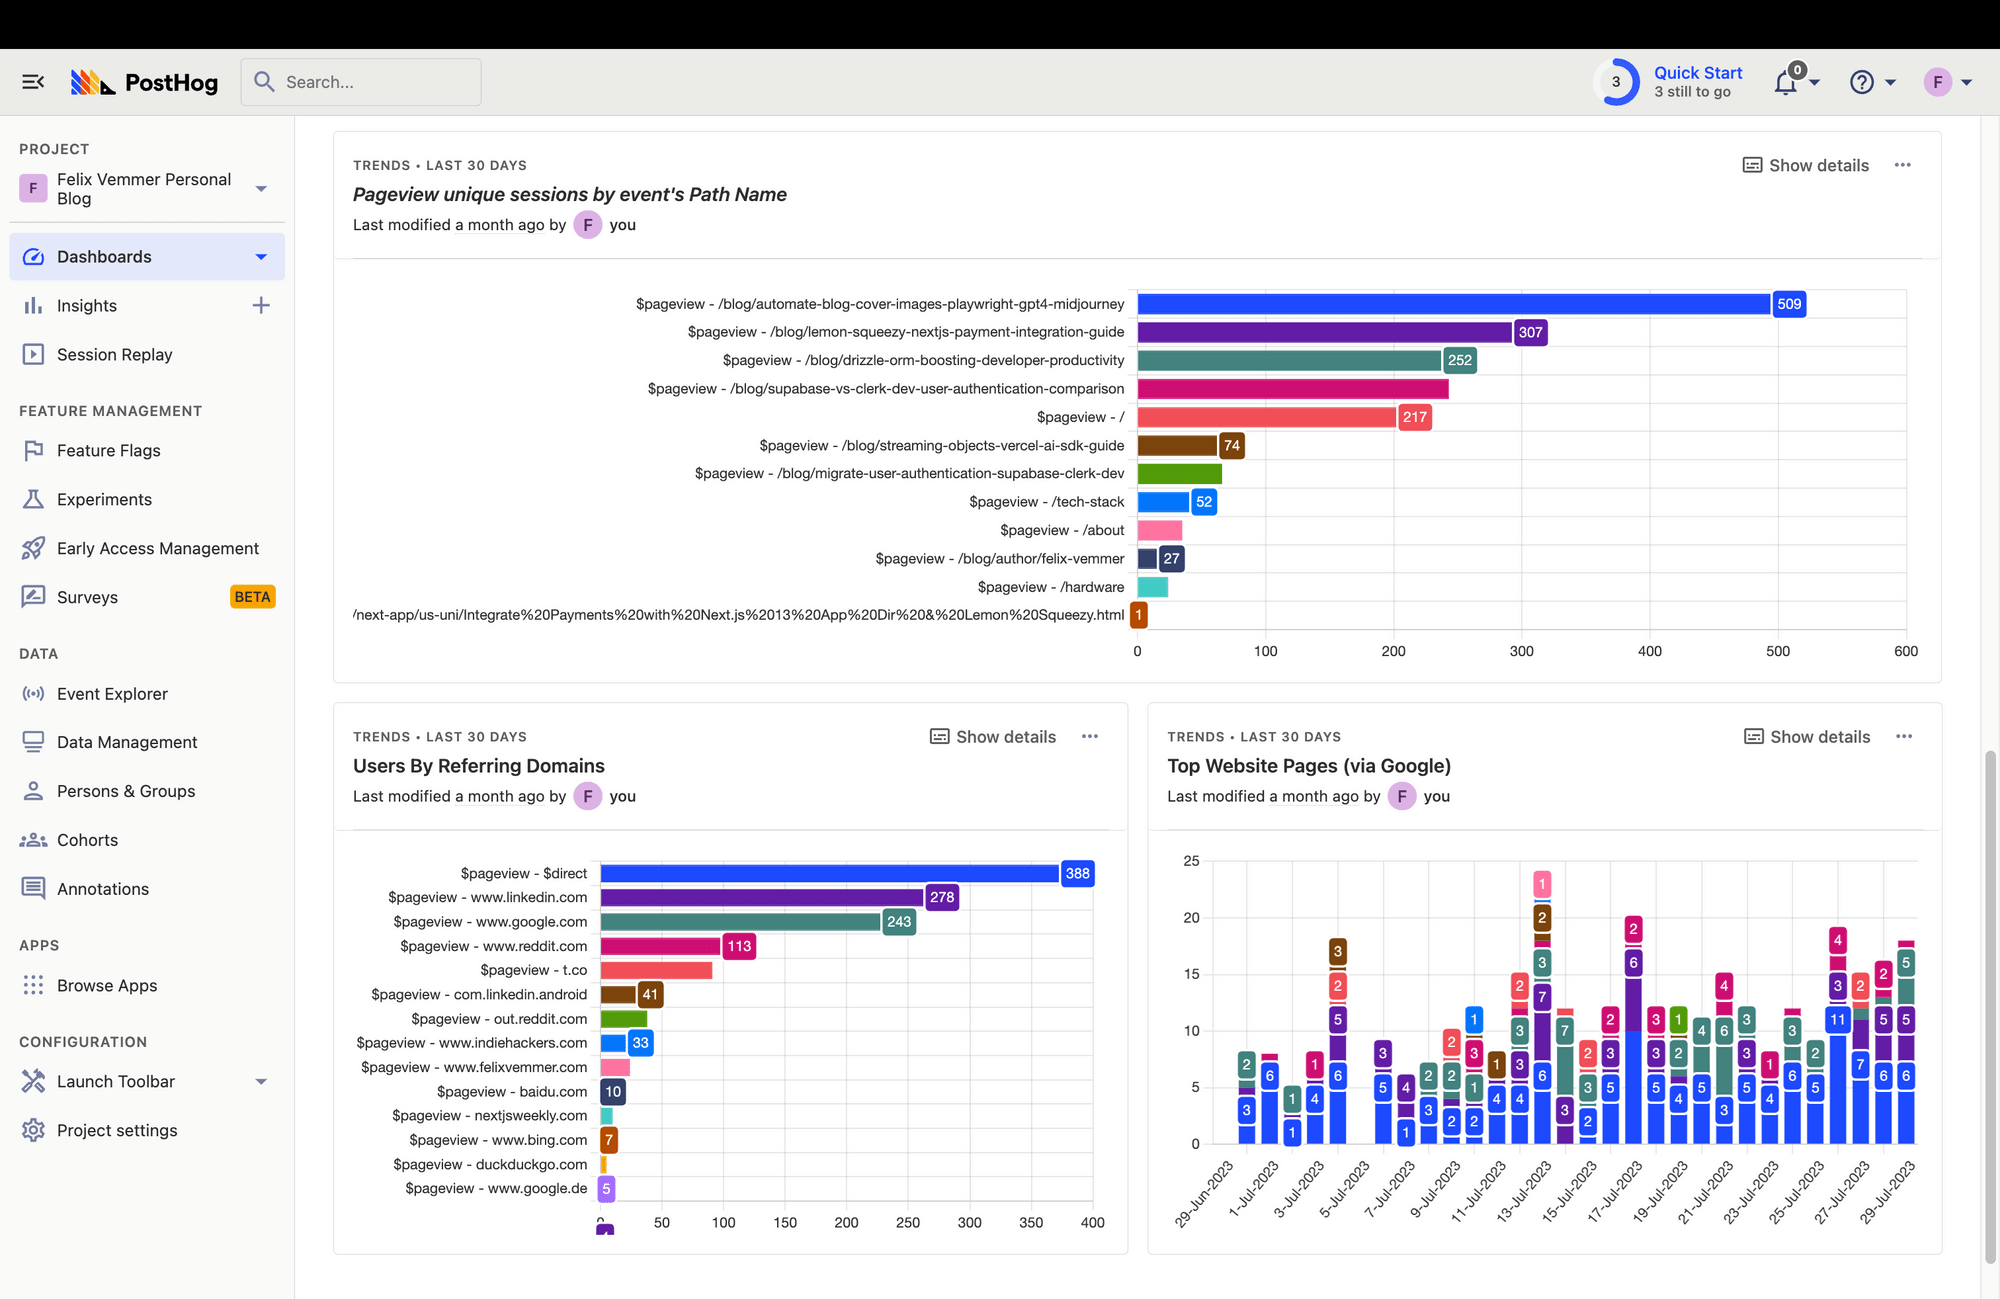Select the Feature Flags flag icon
Screen dimensions: 2000x1299
coord(34,450)
